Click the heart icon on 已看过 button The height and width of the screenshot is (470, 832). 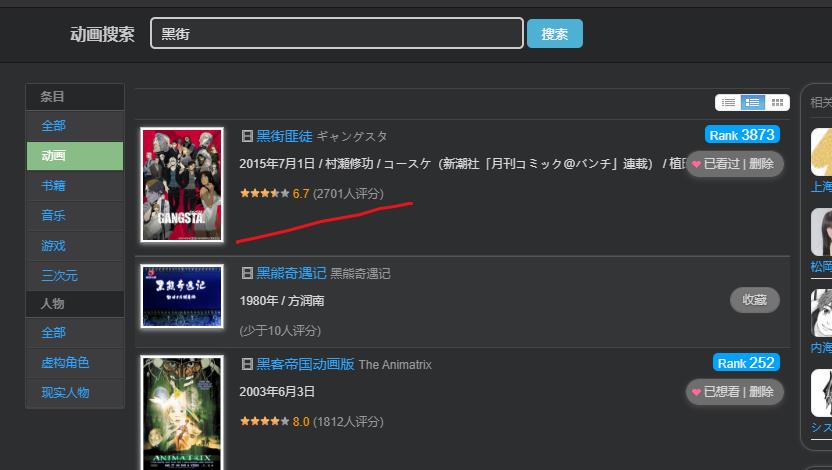(x=696, y=164)
